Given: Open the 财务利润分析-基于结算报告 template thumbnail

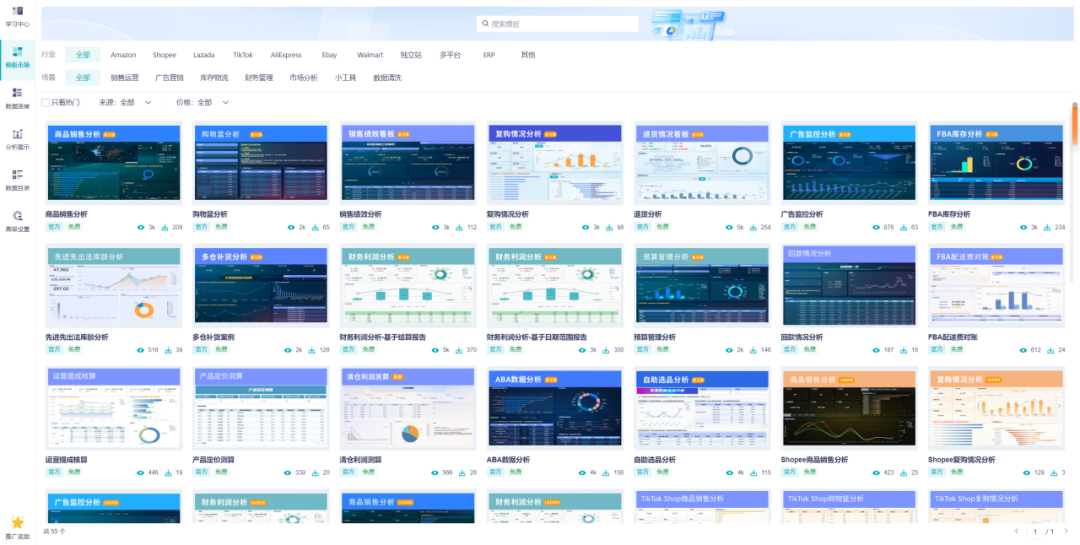Looking at the screenshot, I should 408,286.
